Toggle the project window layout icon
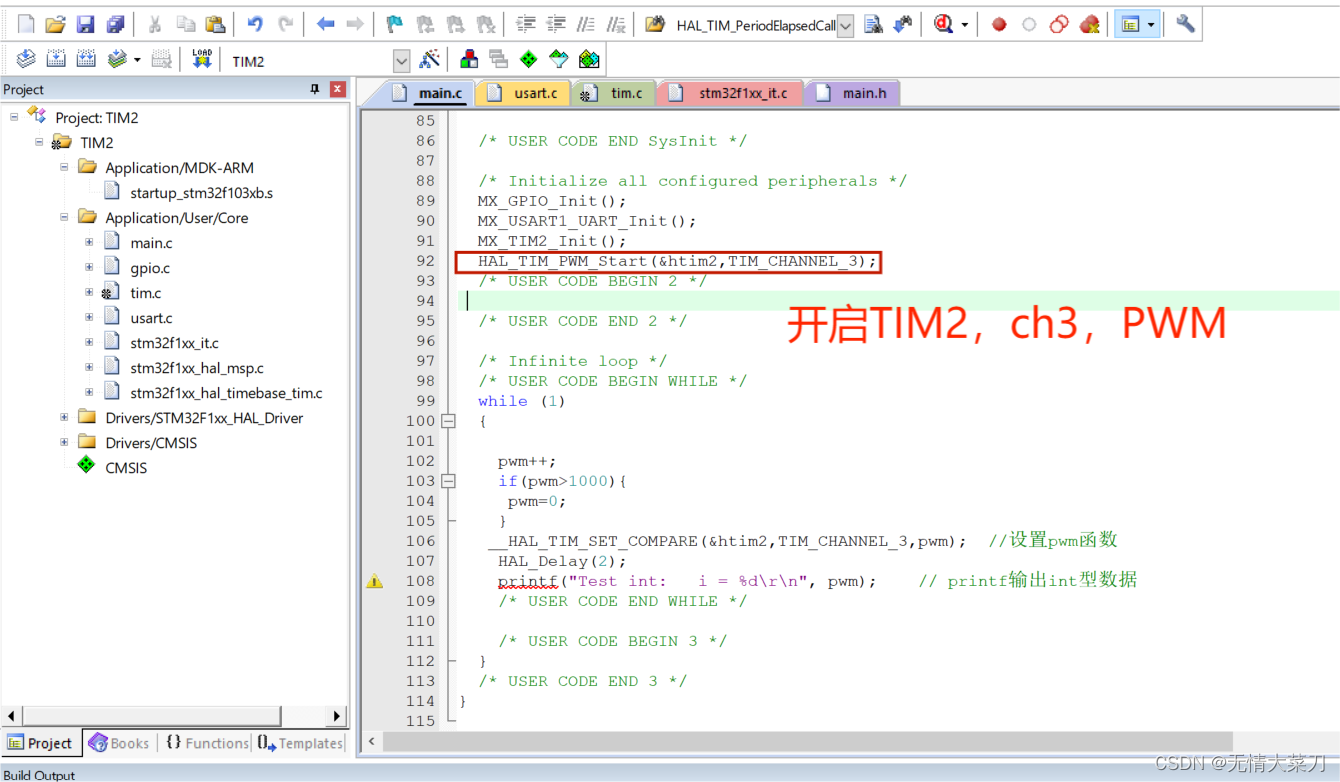 (1131, 24)
